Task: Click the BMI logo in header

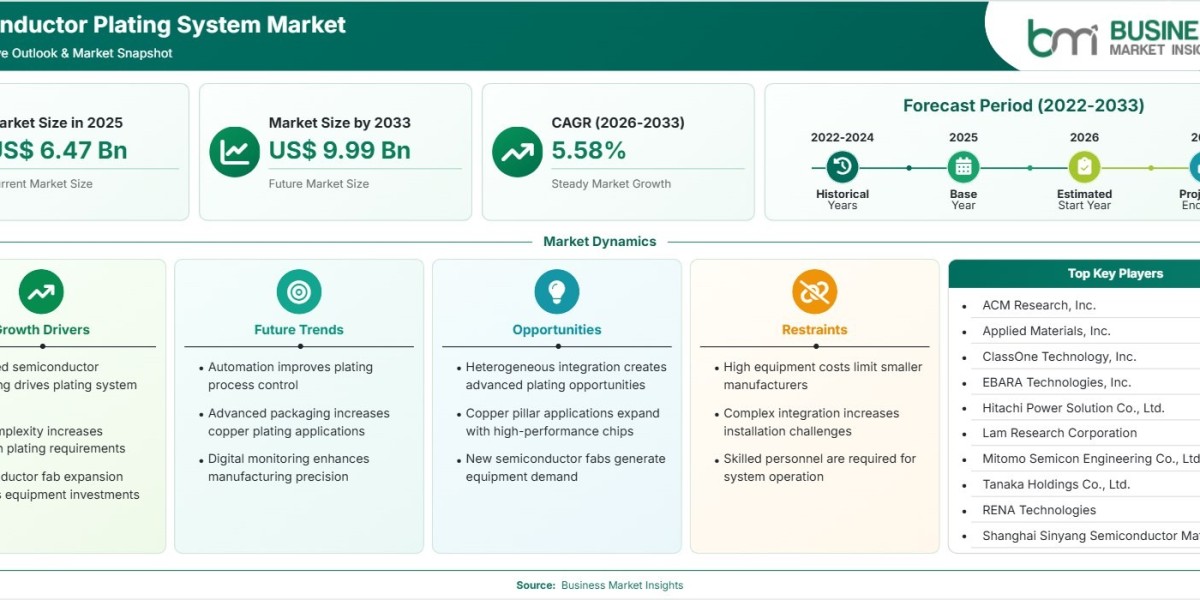Action: (x=1062, y=37)
